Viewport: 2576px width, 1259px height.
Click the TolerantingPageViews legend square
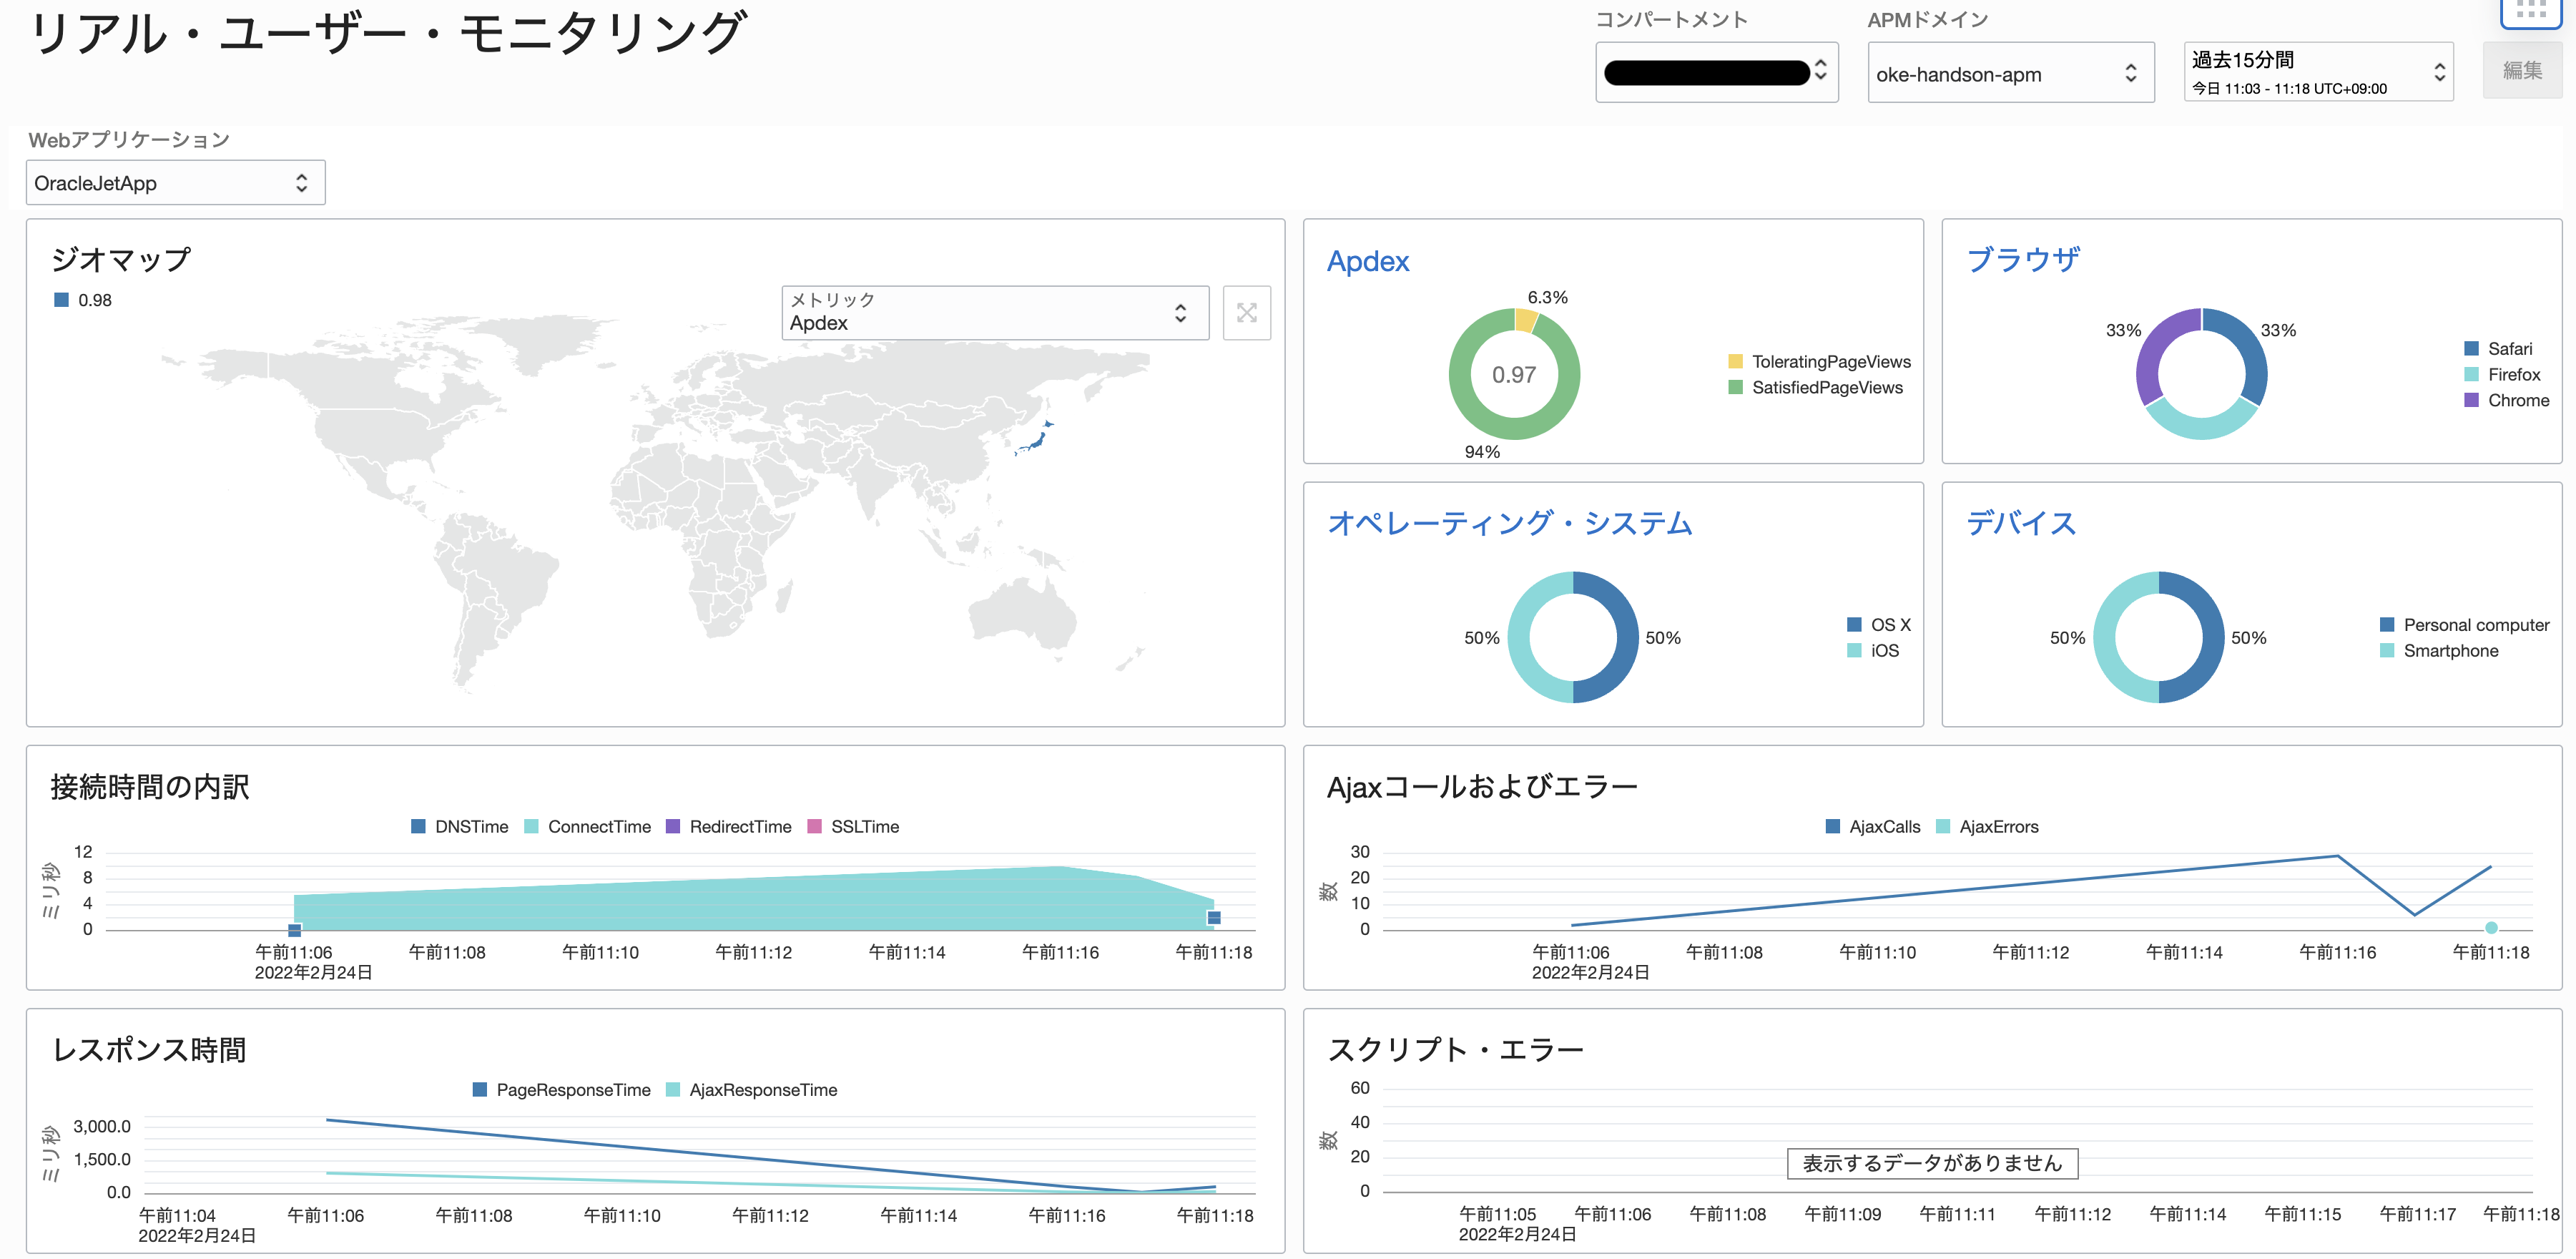[x=1735, y=362]
